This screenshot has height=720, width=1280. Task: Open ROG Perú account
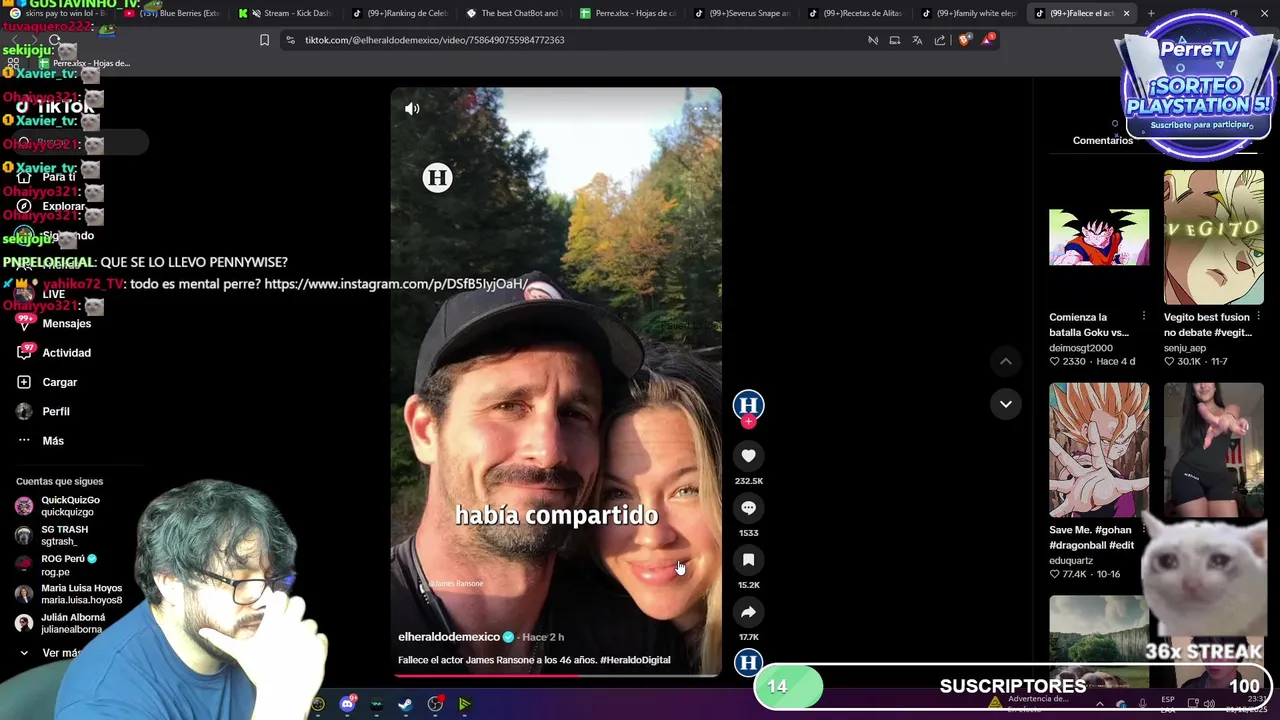[68, 565]
